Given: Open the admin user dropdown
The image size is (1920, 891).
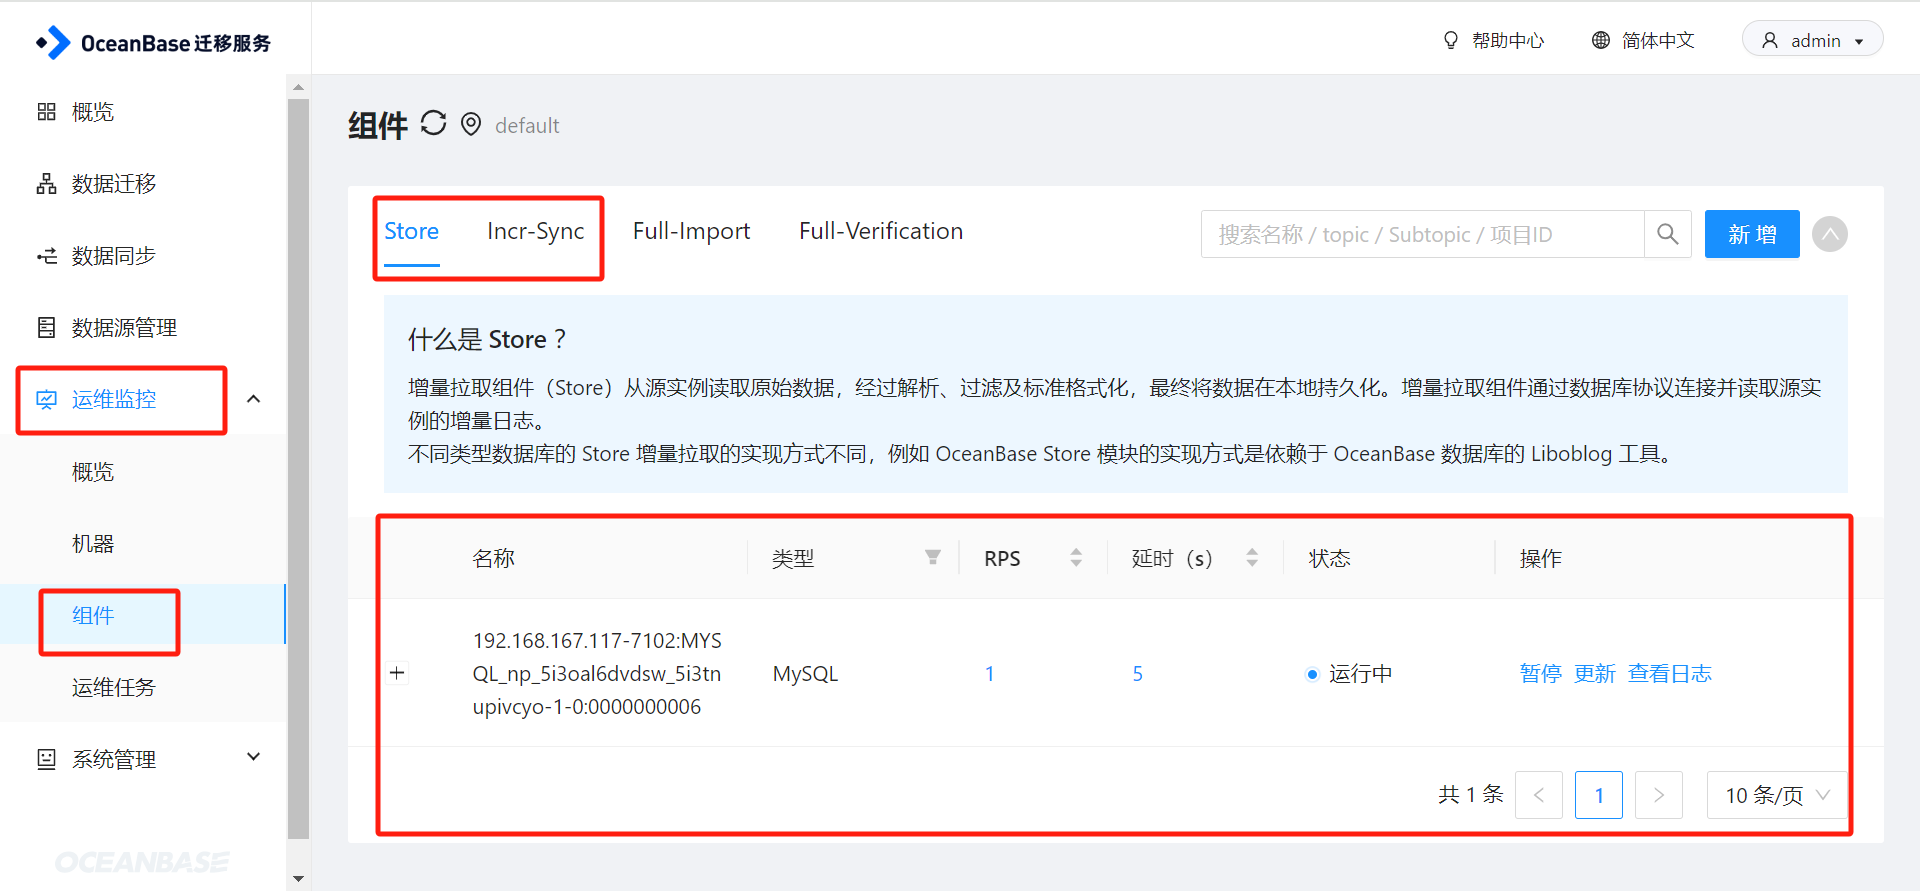Looking at the screenshot, I should 1812,40.
